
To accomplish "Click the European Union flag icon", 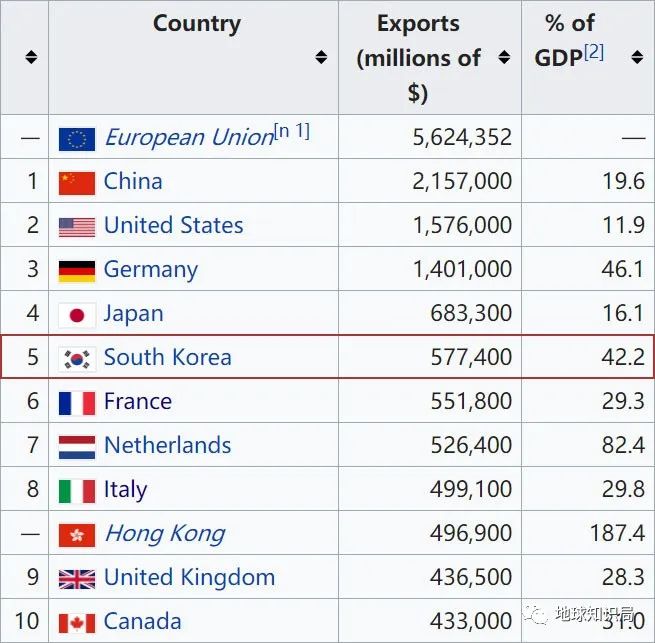I will 77,139.
